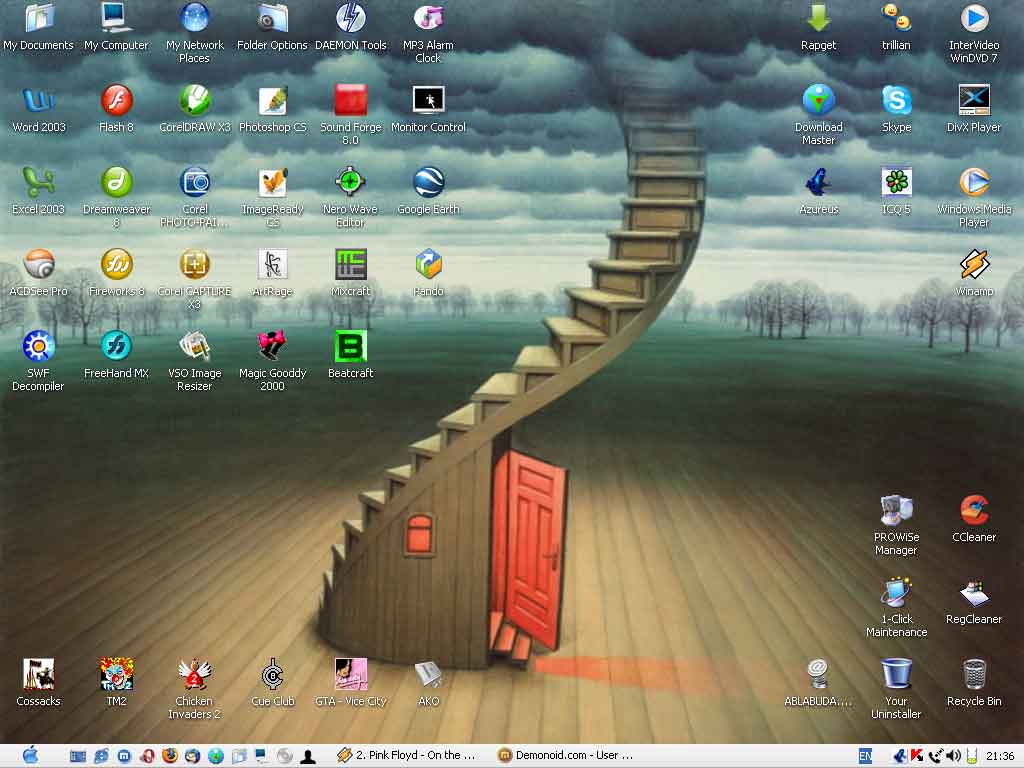Screen dimensions: 1024x768
Task: Launch the Mixcraft icon
Action: (x=351, y=264)
